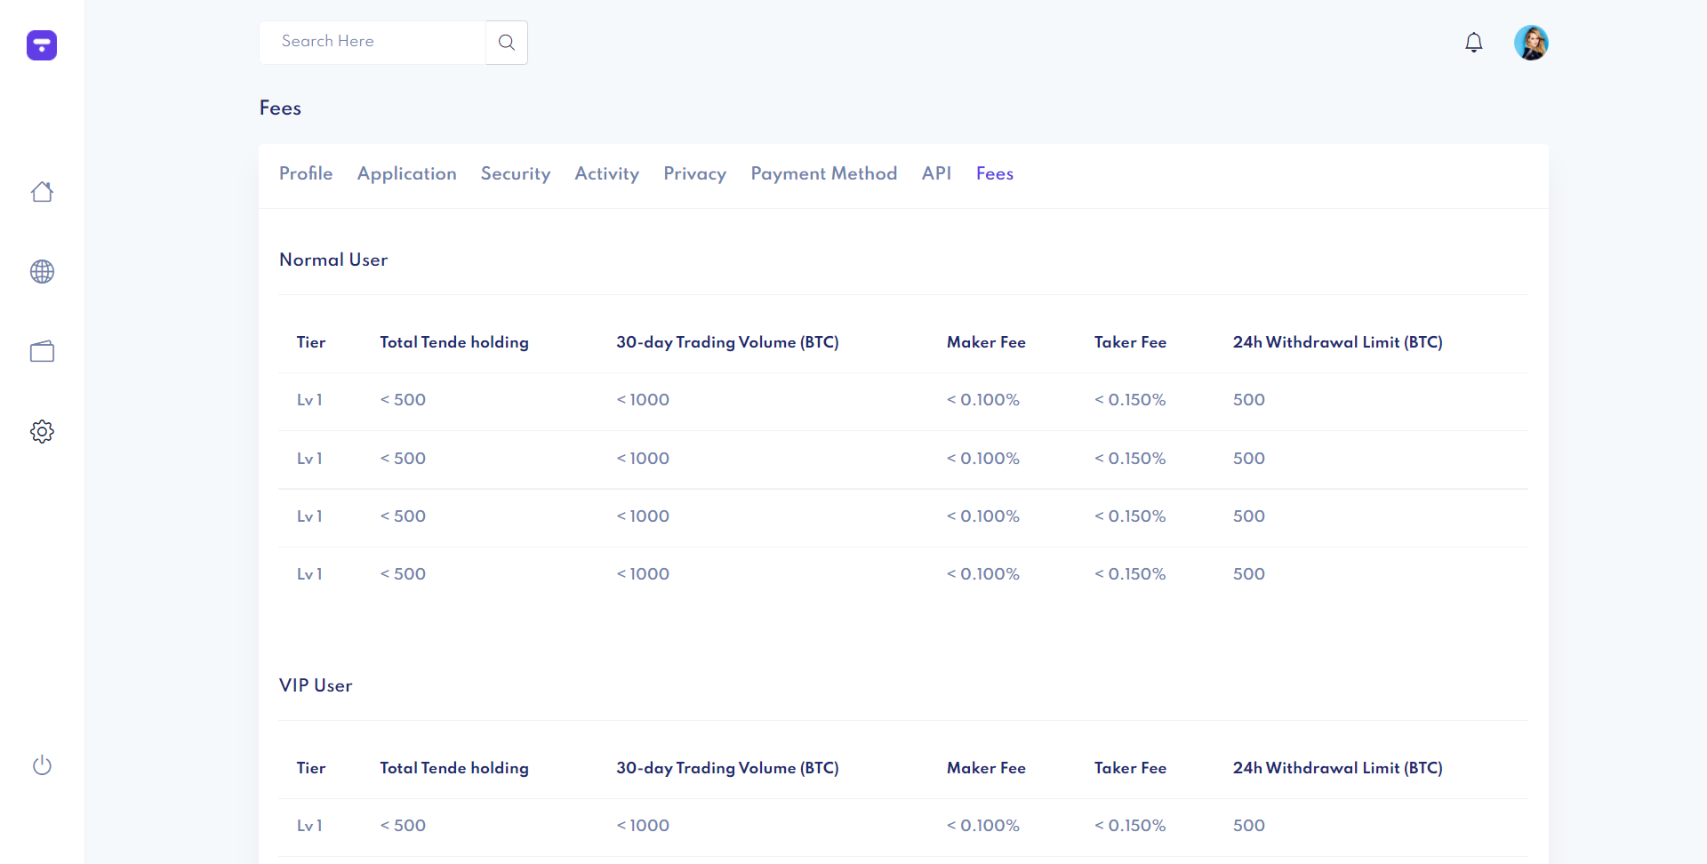The width and height of the screenshot is (1707, 864).
Task: Switch to the Privacy tab
Action: 694,174
